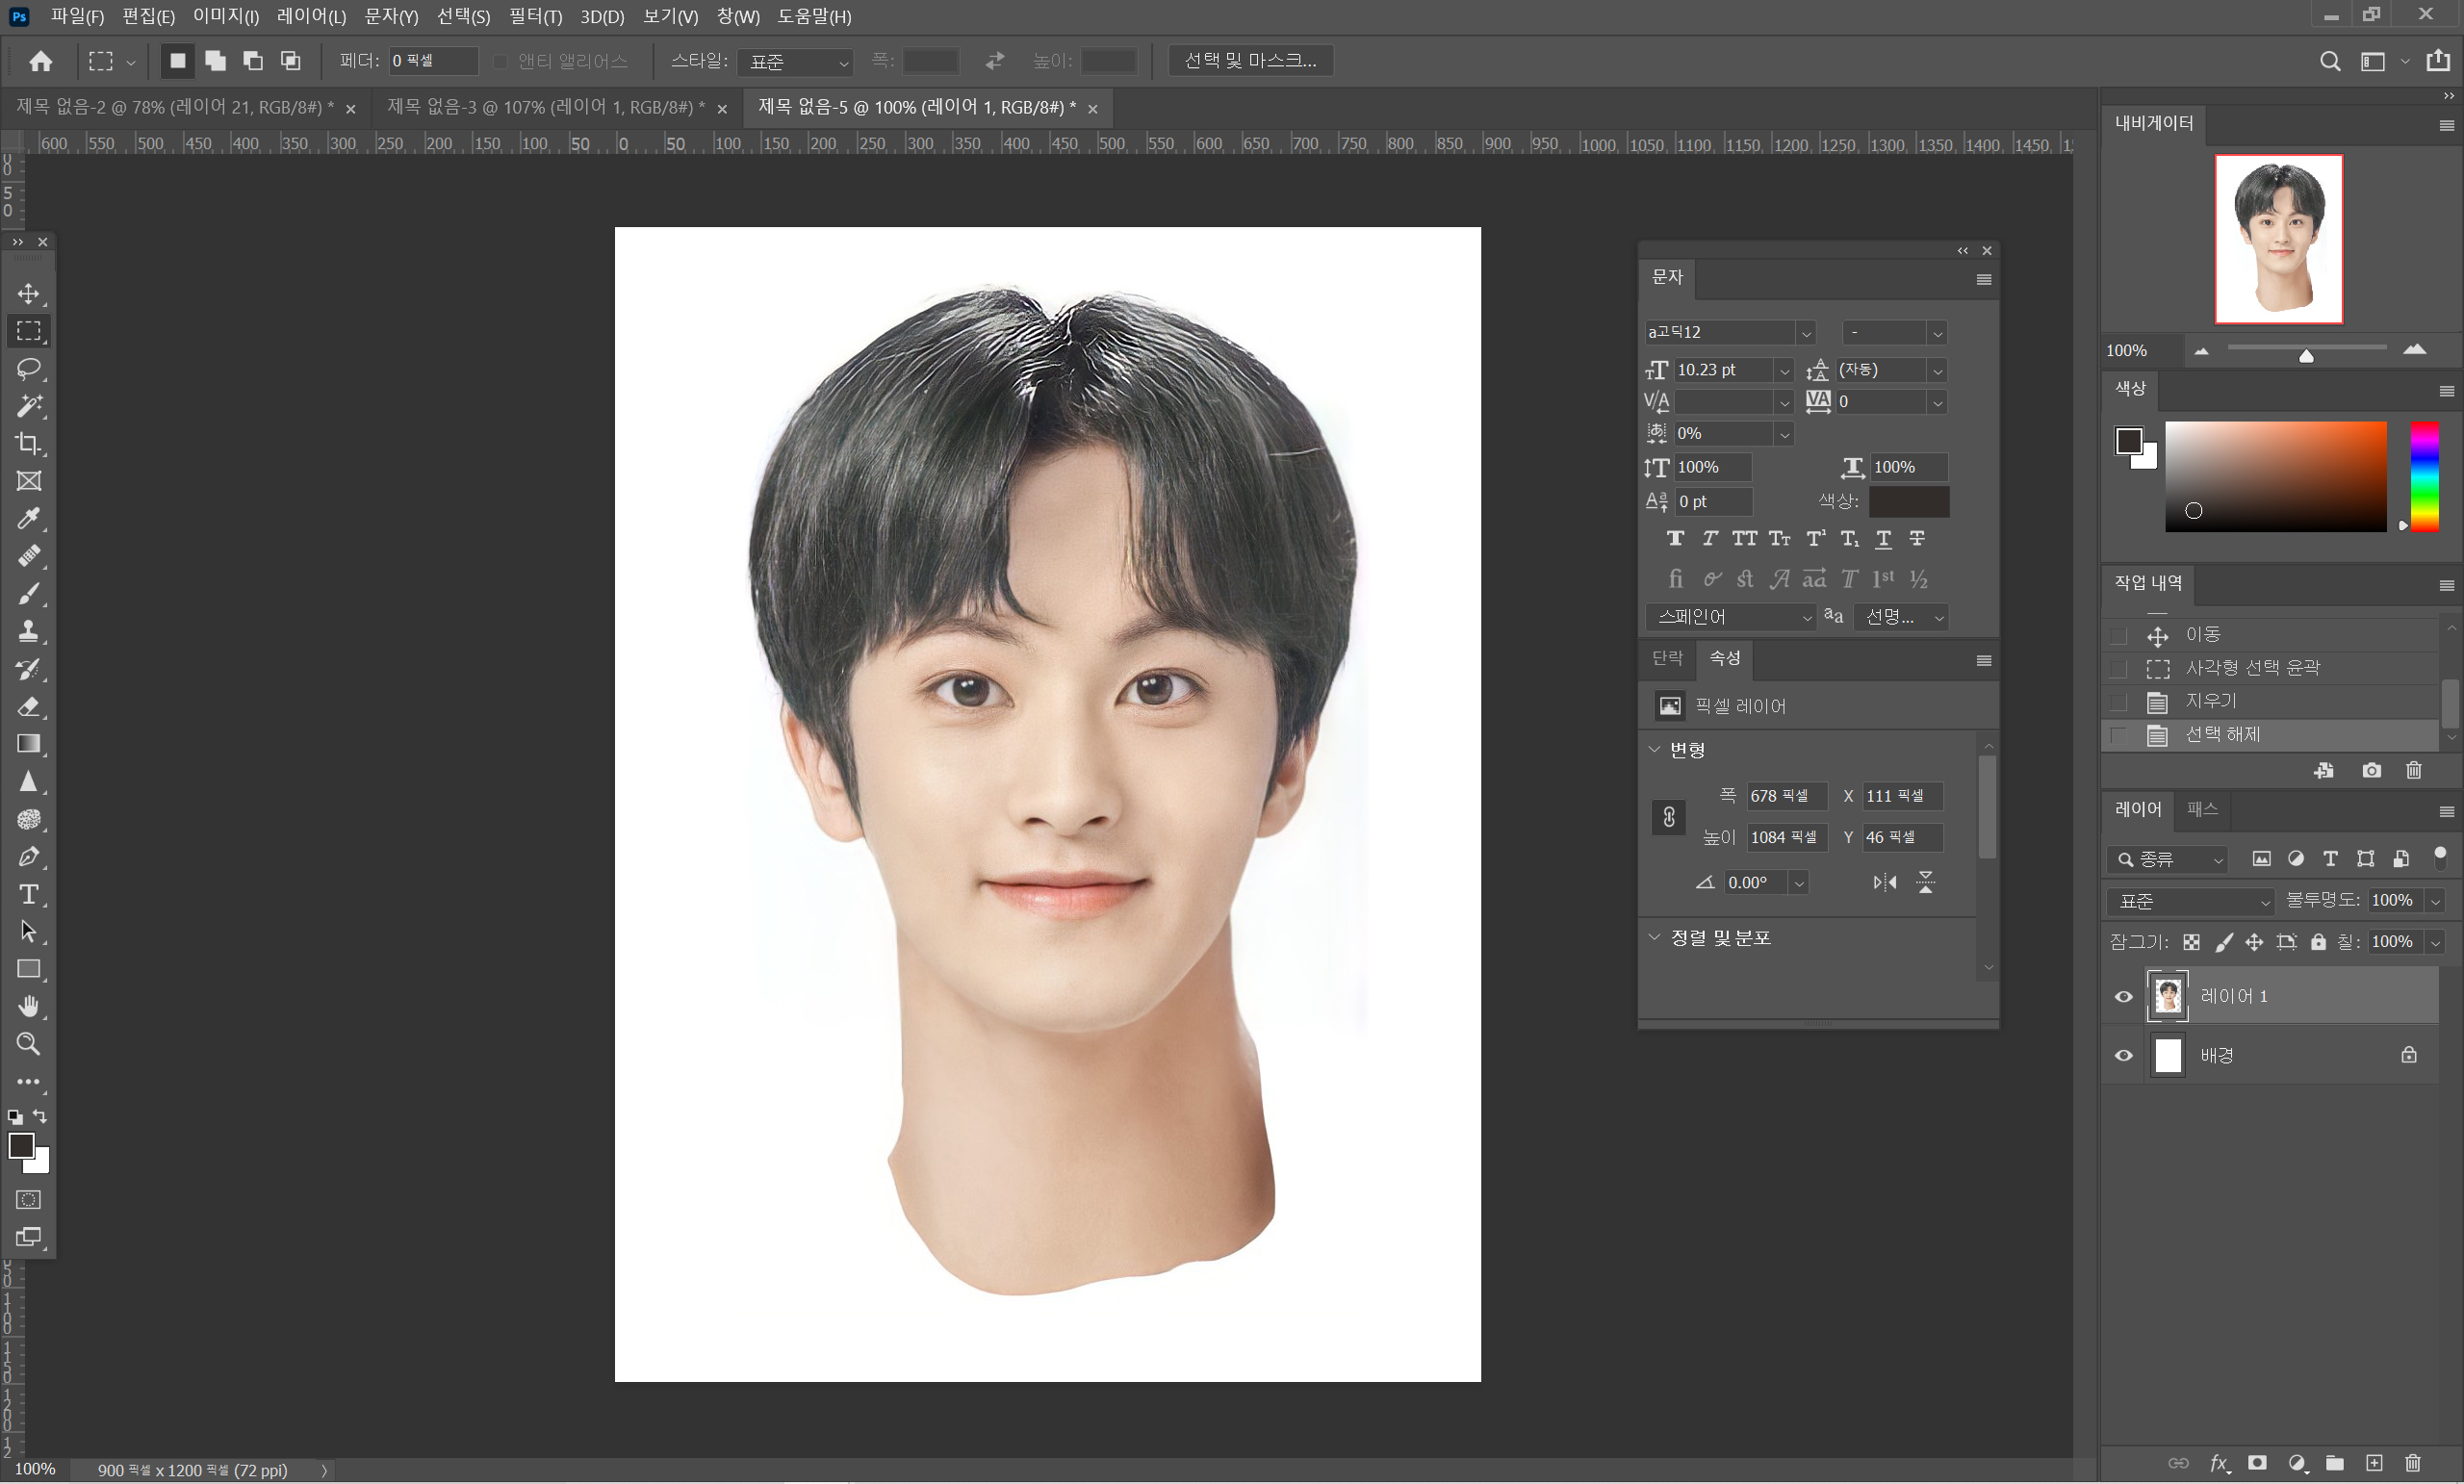Image resolution: width=2464 pixels, height=1484 pixels.
Task: Choose the Crop tool
Action: click(28, 443)
